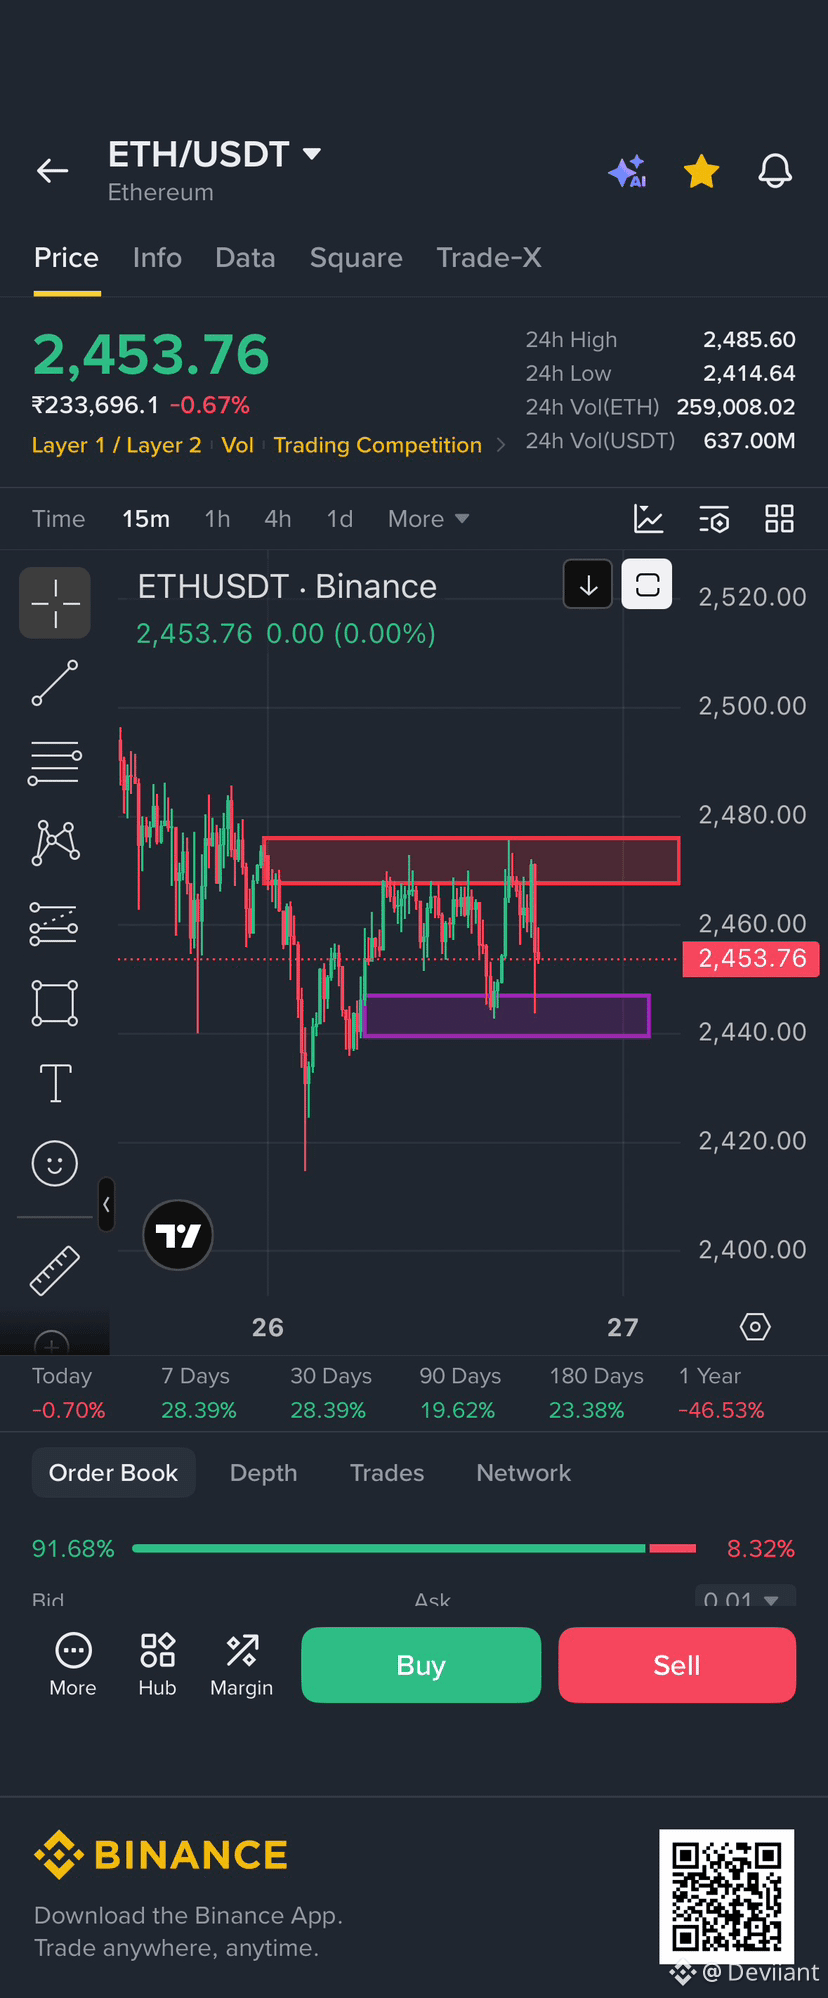The image size is (828, 1998).
Task: Switch to the Price tab
Action: [x=66, y=258]
